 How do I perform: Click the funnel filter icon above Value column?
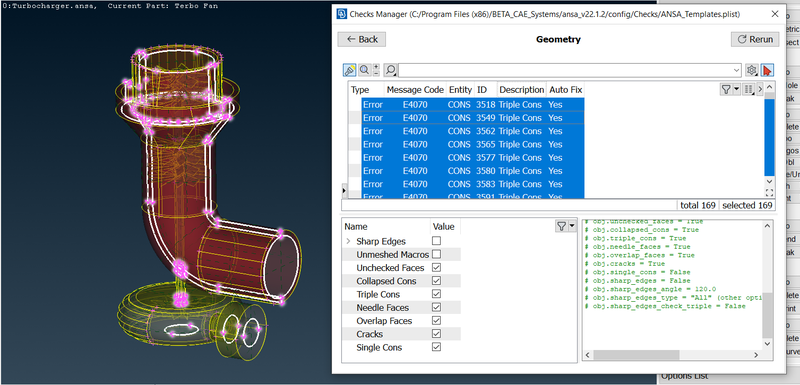click(561, 226)
